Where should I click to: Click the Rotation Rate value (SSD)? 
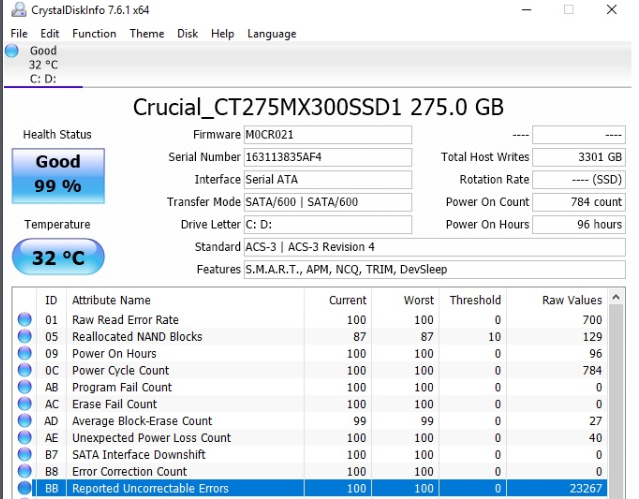pos(579,179)
